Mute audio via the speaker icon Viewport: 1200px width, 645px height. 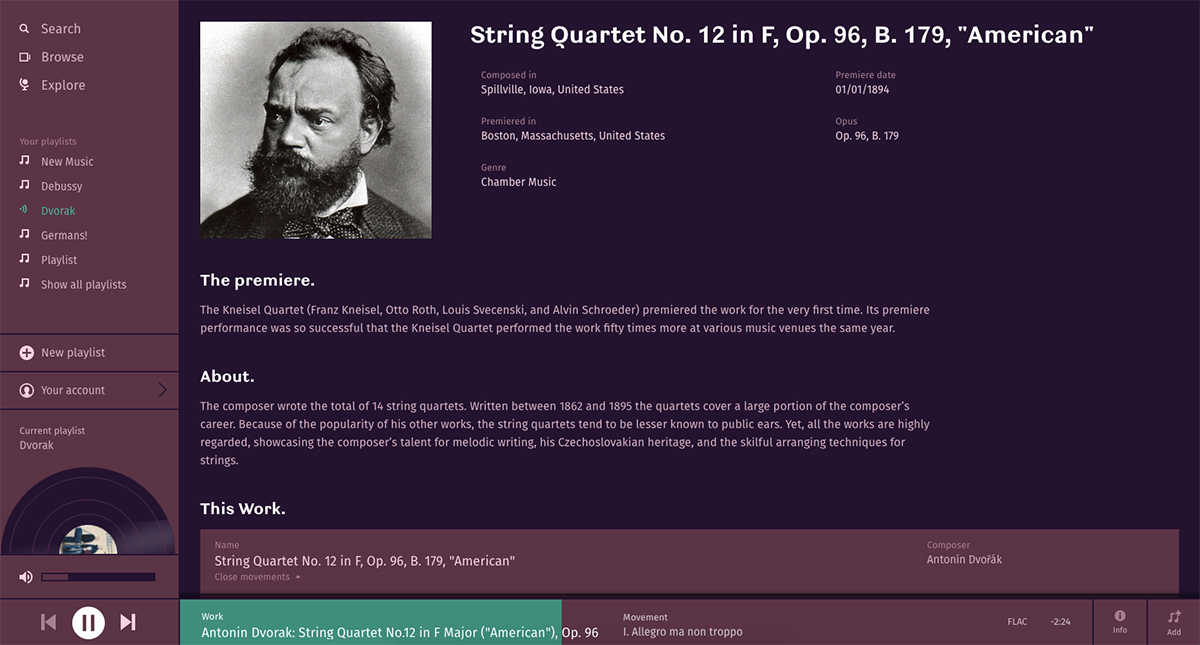tap(26, 577)
